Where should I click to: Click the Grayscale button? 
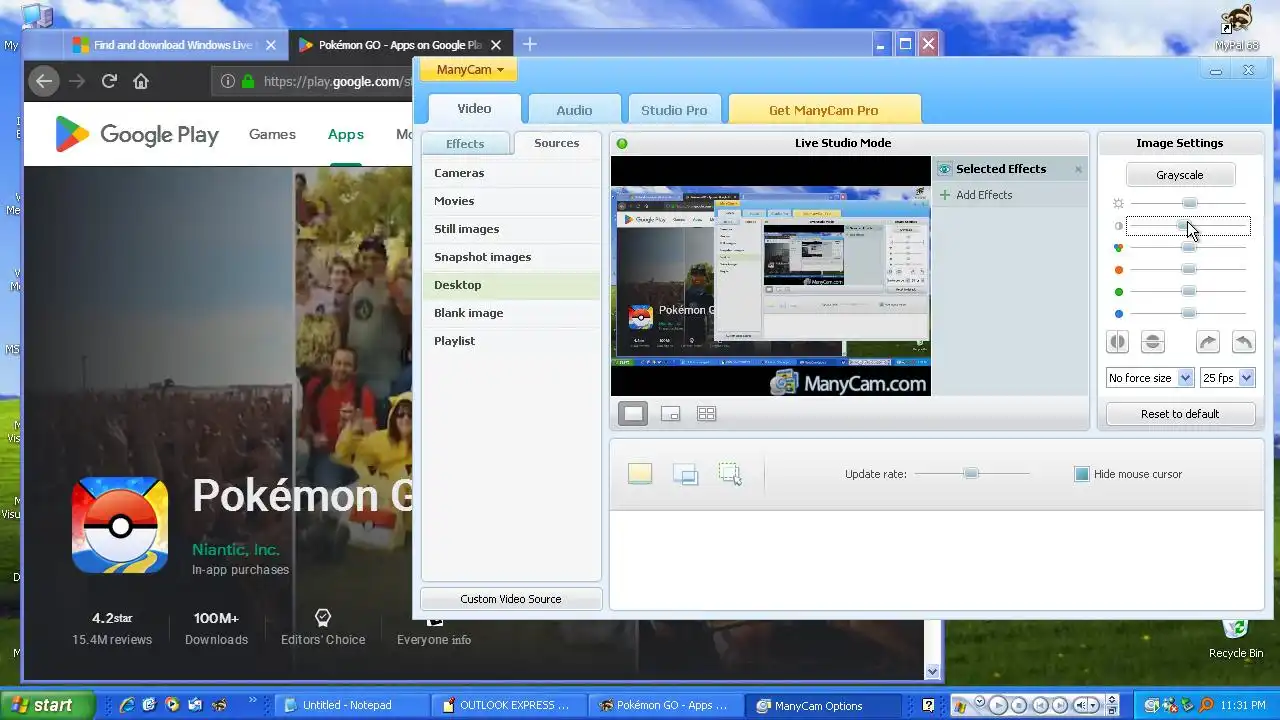click(x=1180, y=175)
